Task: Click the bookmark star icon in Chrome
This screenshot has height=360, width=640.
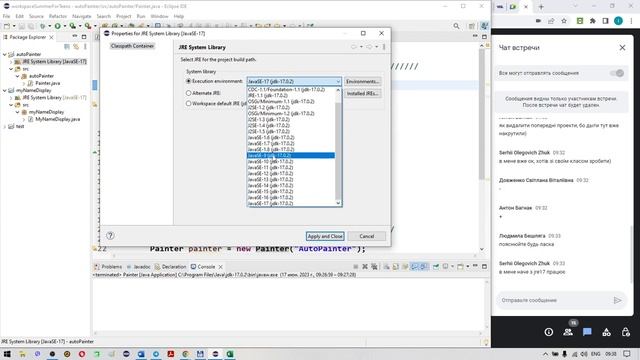Action: tap(564, 21)
